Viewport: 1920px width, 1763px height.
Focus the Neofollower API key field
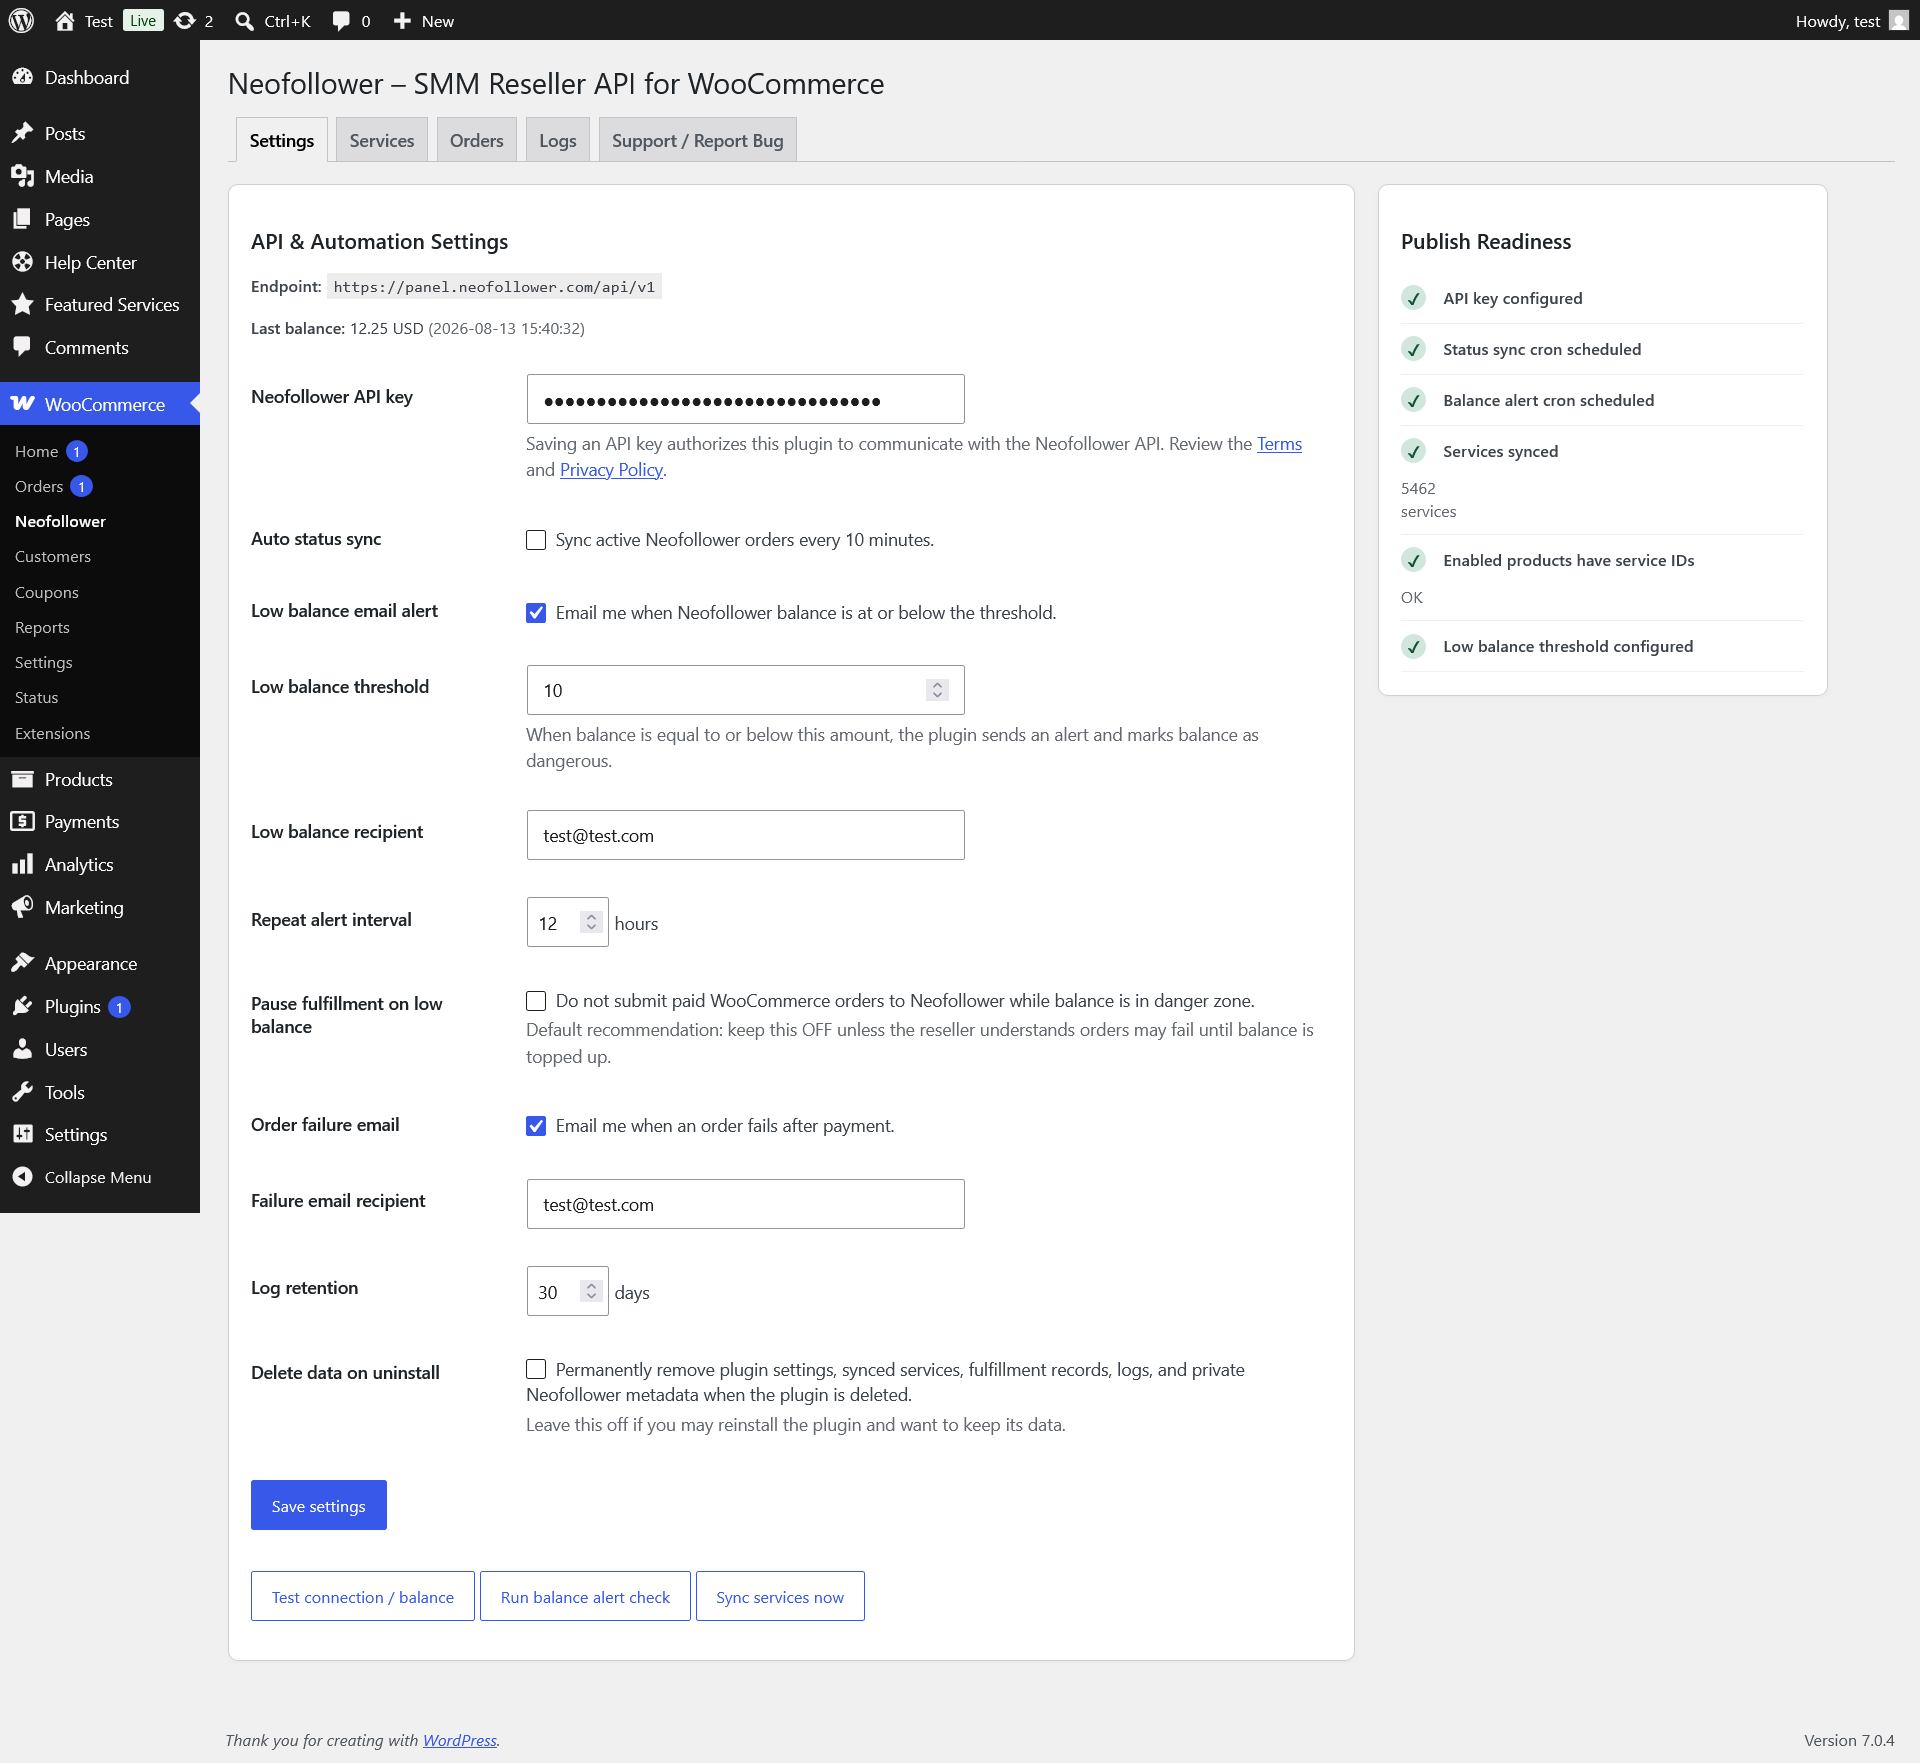point(746,399)
